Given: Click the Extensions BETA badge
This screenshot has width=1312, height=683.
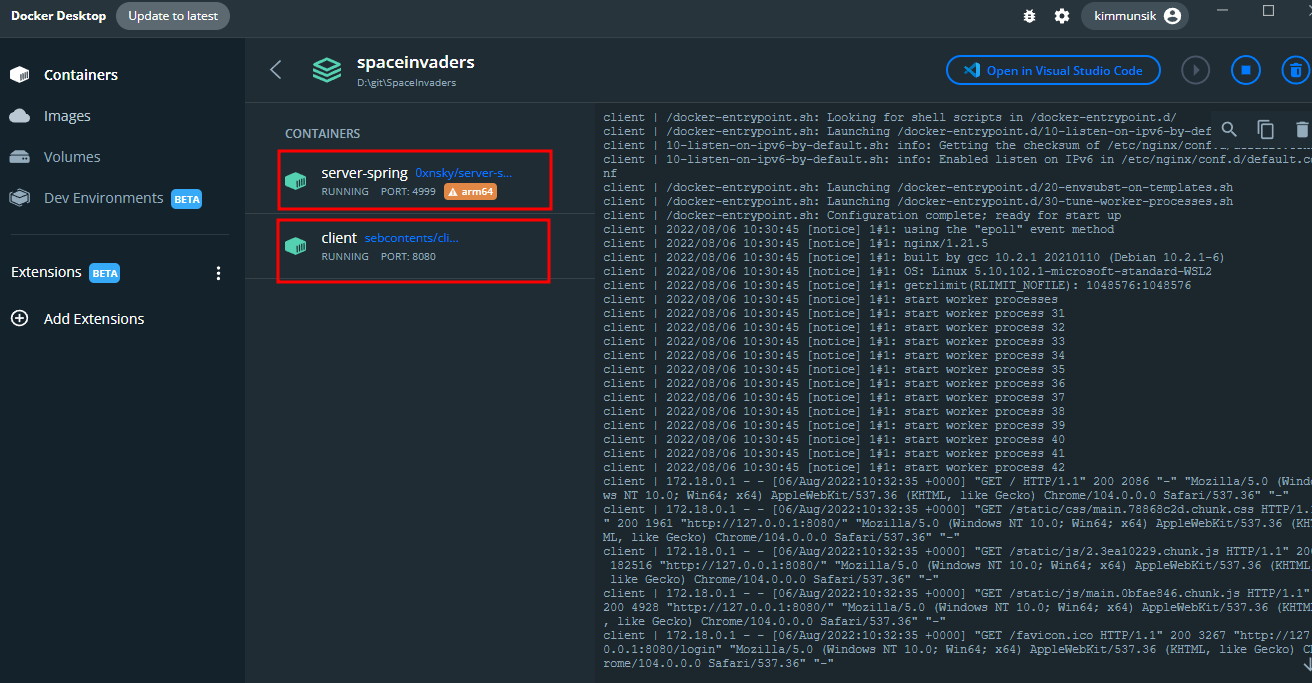Looking at the screenshot, I should tap(105, 273).
